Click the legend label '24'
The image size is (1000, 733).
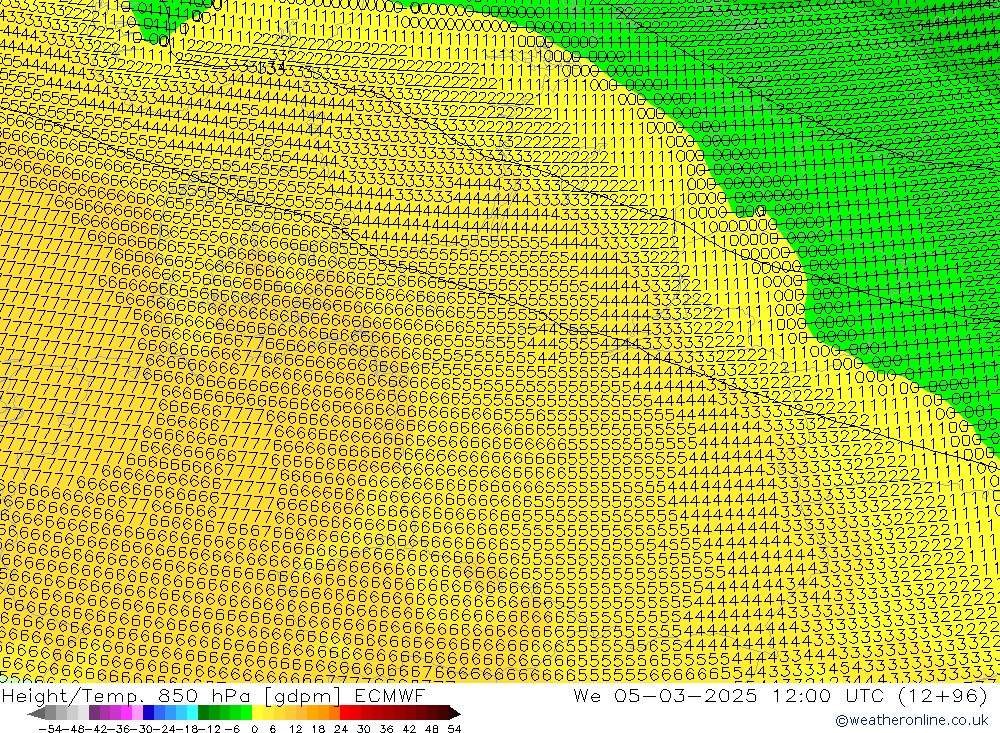(x=341, y=729)
